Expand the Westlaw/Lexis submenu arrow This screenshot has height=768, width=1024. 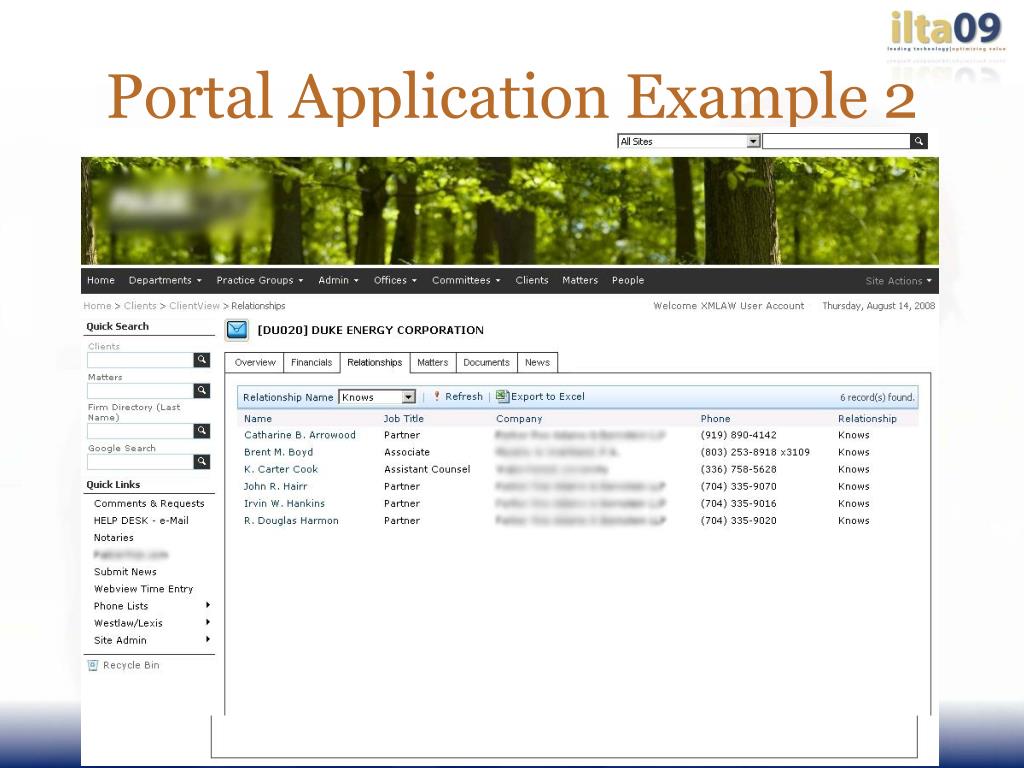(208, 622)
